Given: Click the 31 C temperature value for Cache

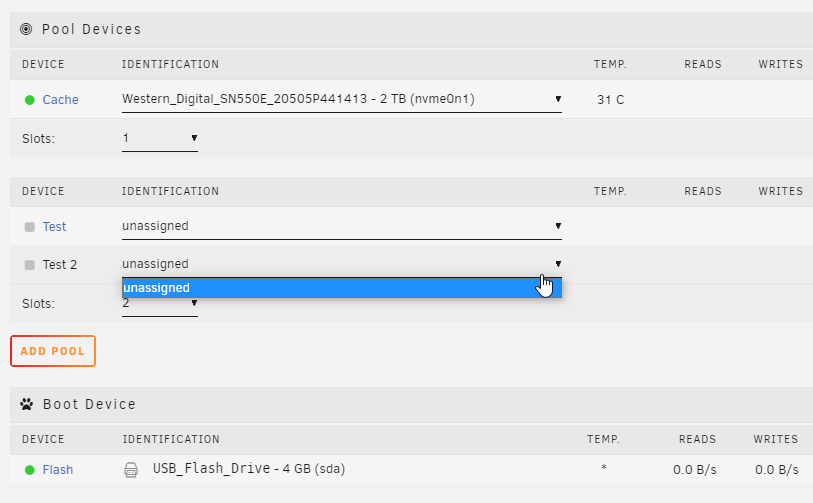Looking at the screenshot, I should 610,100.
